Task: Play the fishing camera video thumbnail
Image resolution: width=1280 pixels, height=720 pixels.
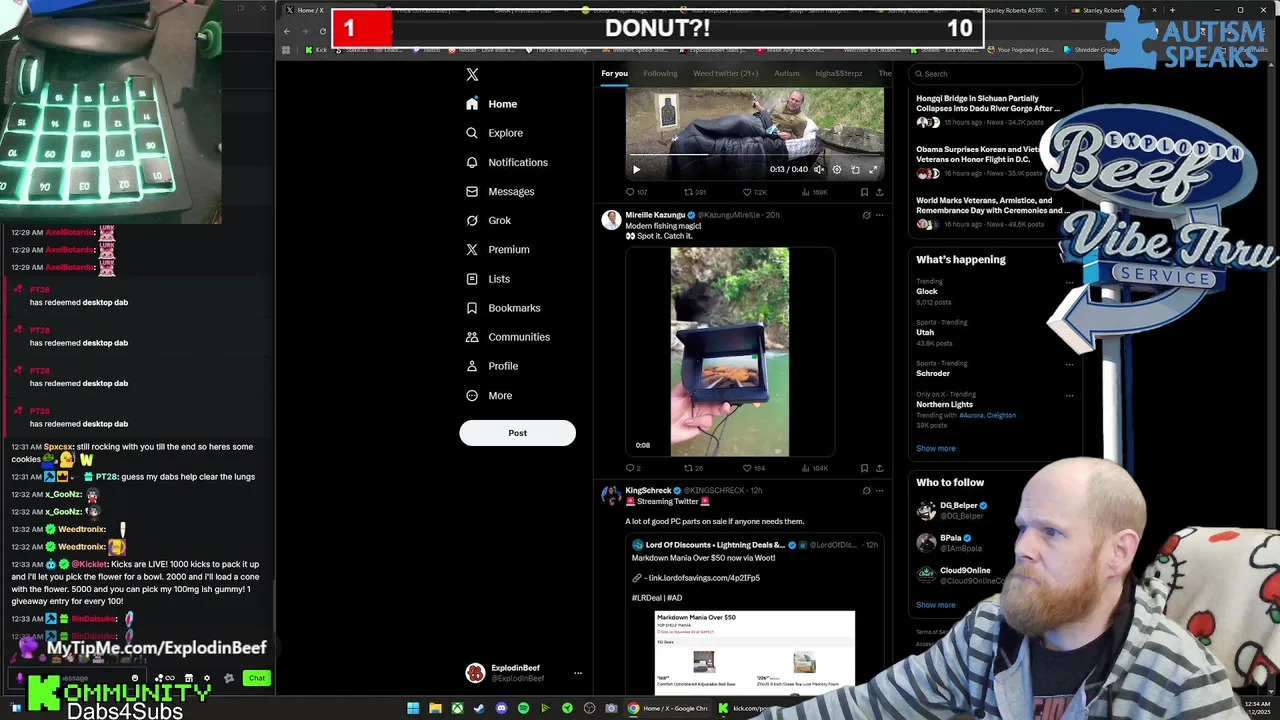Action: pyautogui.click(x=729, y=352)
